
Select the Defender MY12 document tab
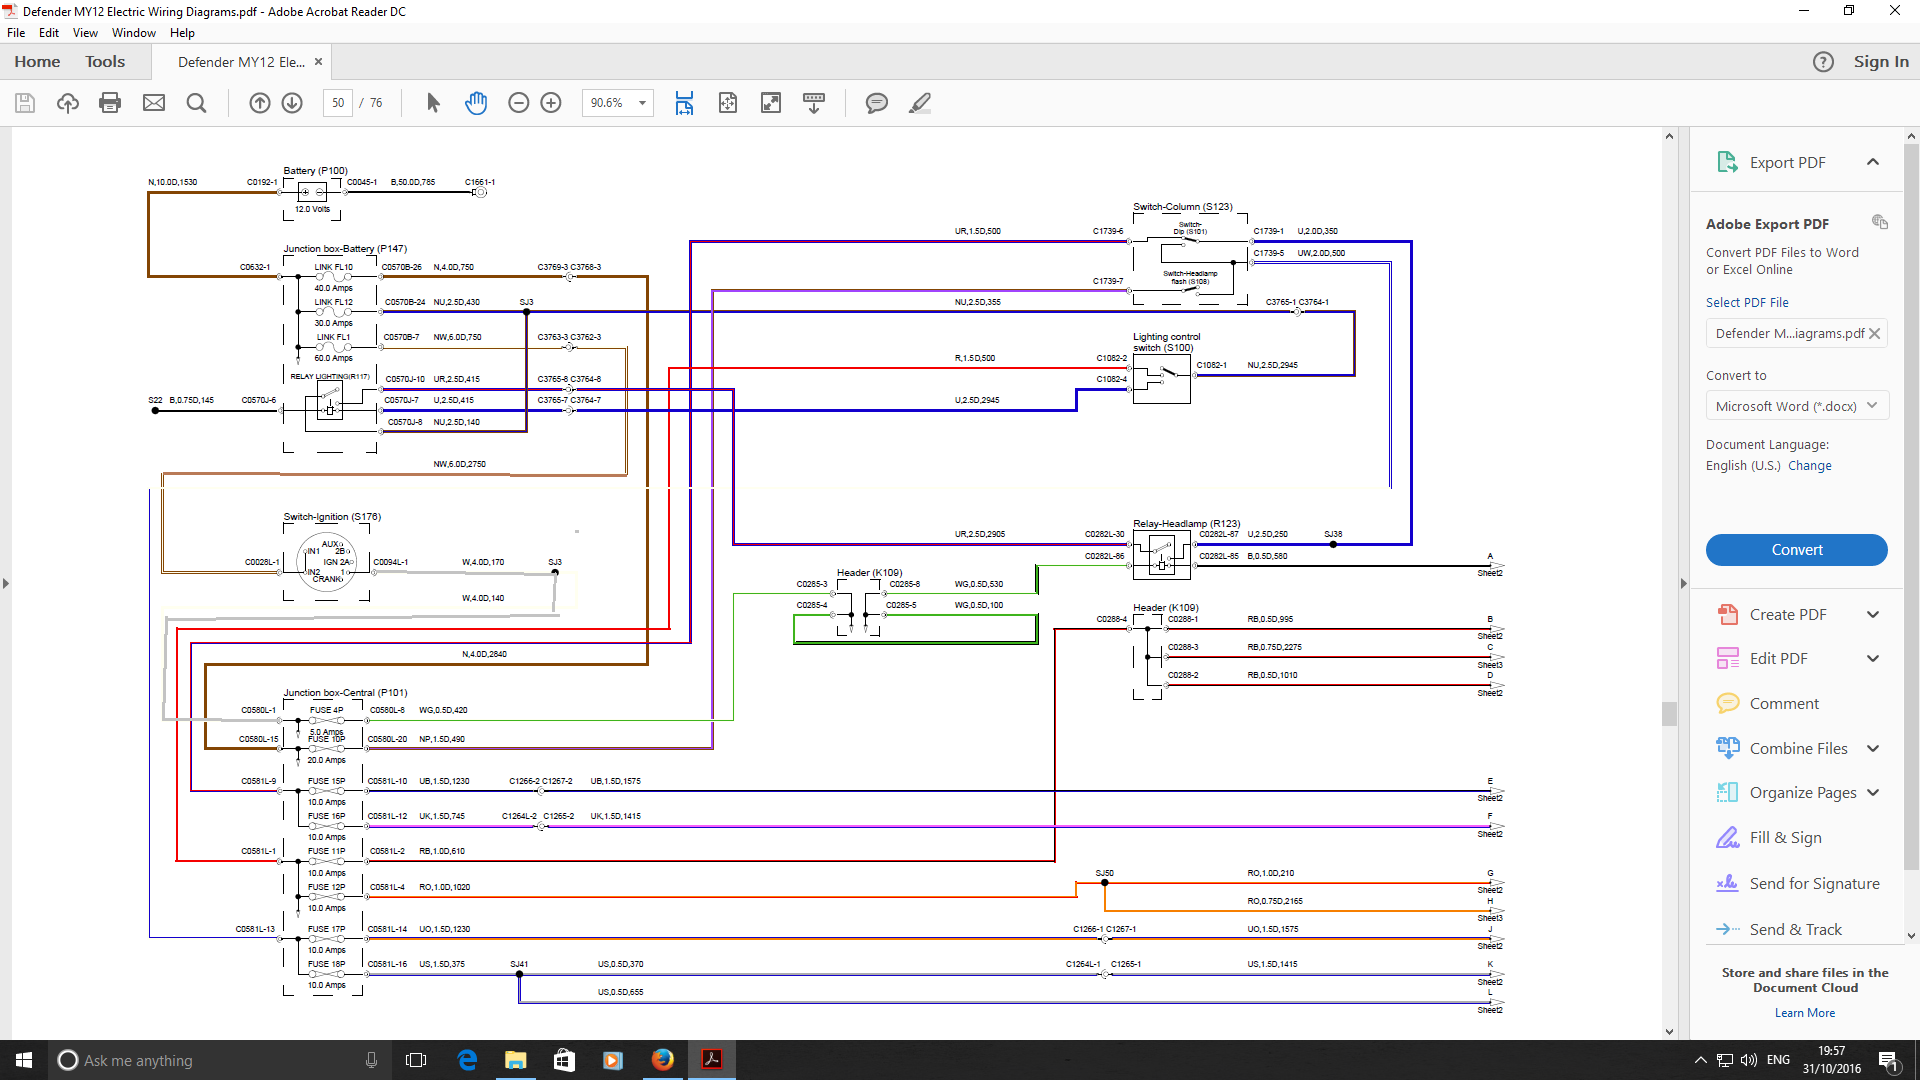click(x=241, y=62)
